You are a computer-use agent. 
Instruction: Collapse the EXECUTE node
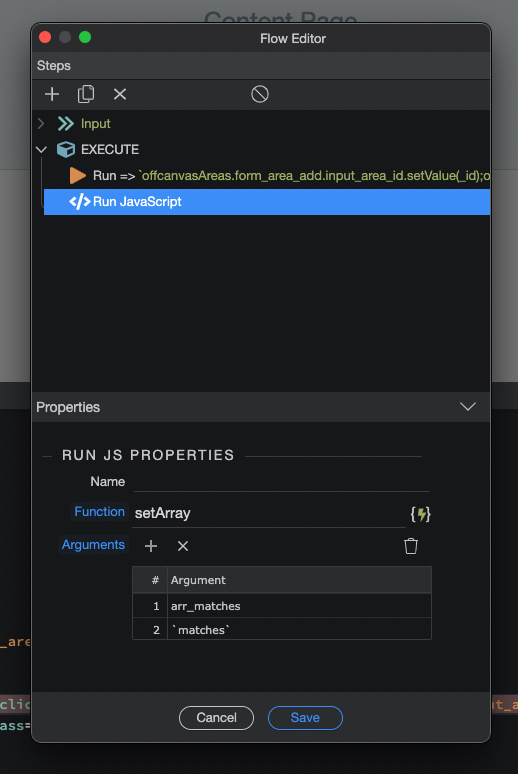click(x=41, y=149)
